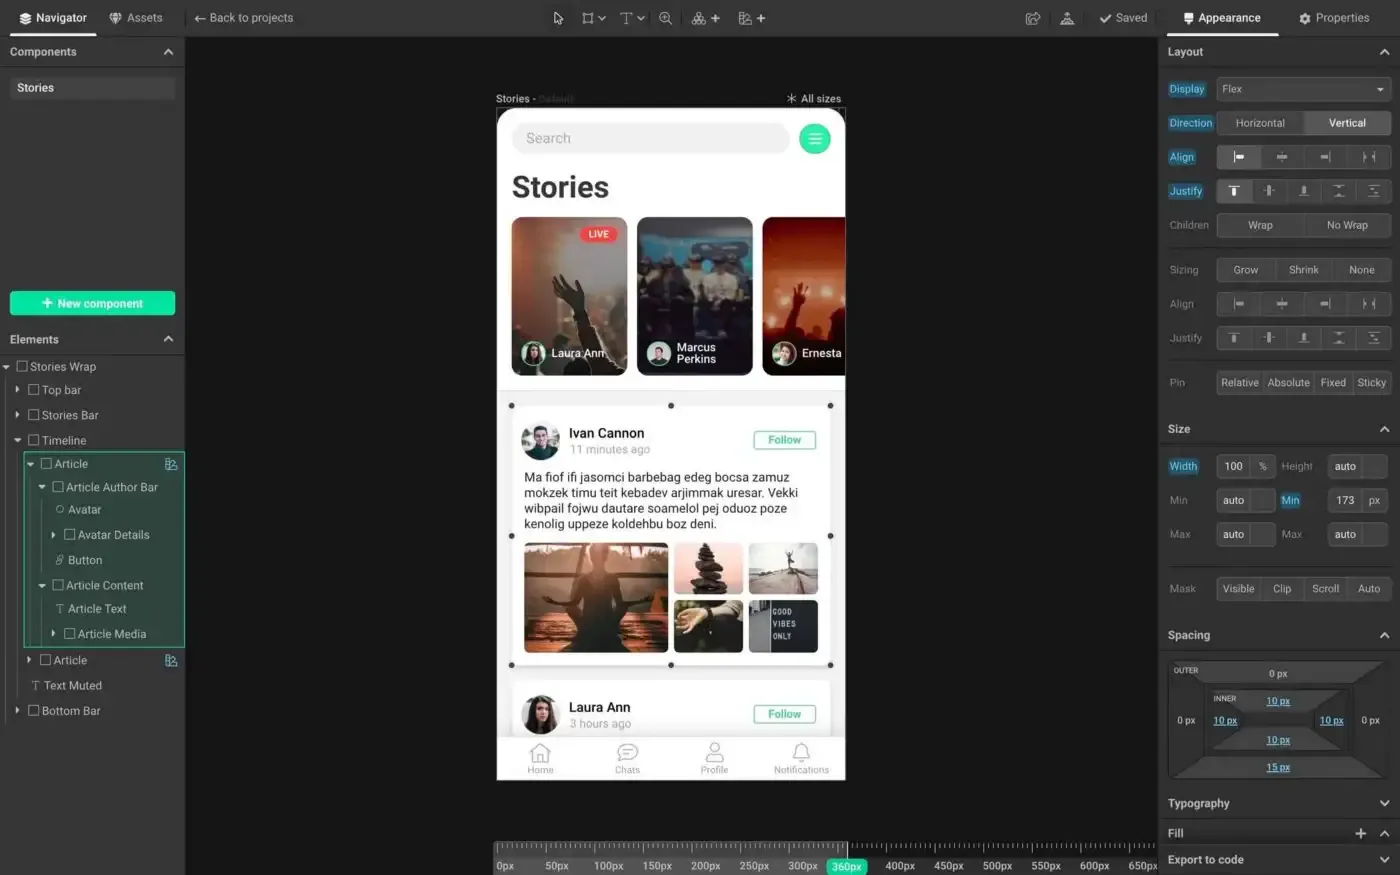Choose align stretch under Sizing row
1400x875 pixels.
1369,304
